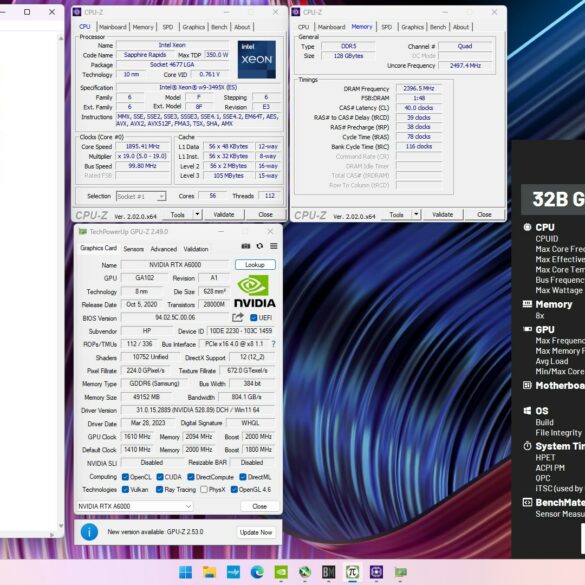
Task: Click Memory section icon in BenchMate panel
Action: tap(527, 304)
